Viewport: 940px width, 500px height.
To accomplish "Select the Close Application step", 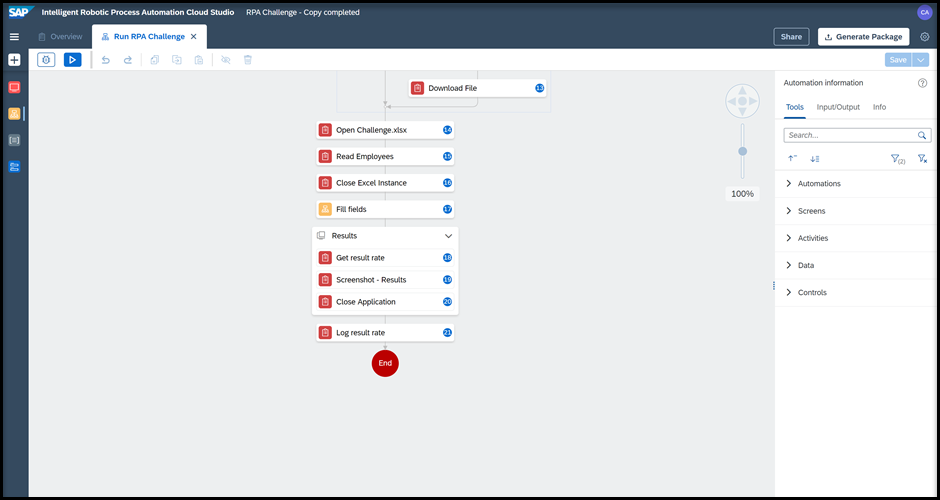I will click(385, 302).
